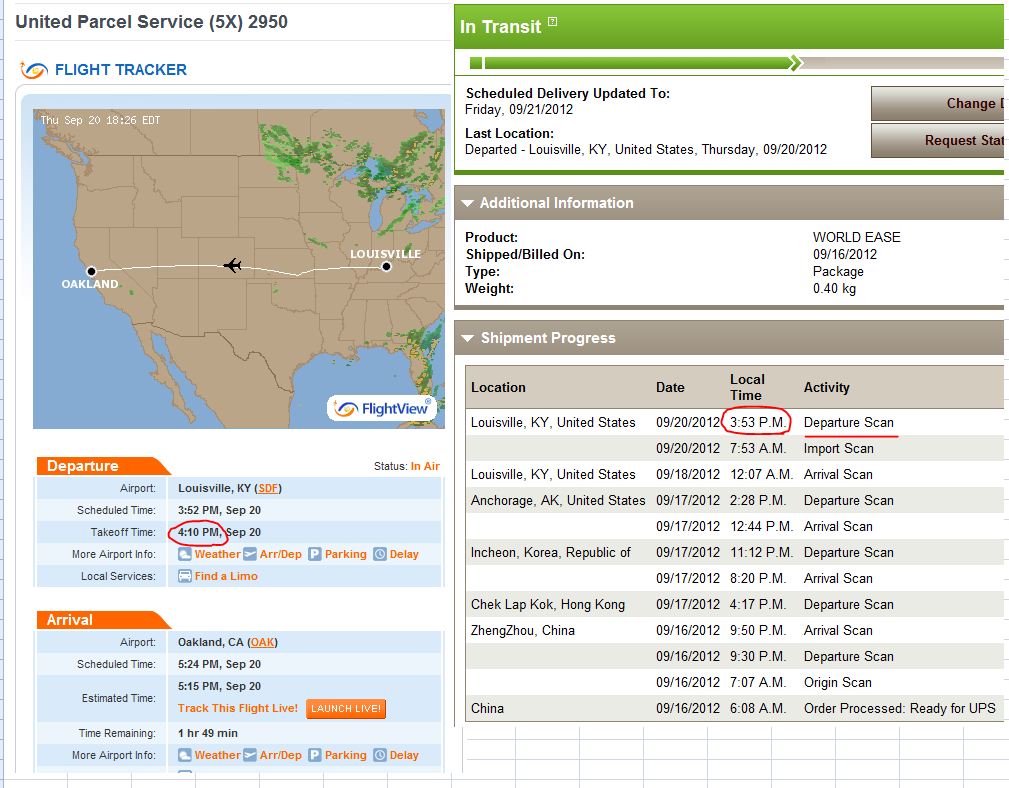Click United Parcel Service (5X) 2950 heading
Screen dimensions: 1009x788
(151, 22)
